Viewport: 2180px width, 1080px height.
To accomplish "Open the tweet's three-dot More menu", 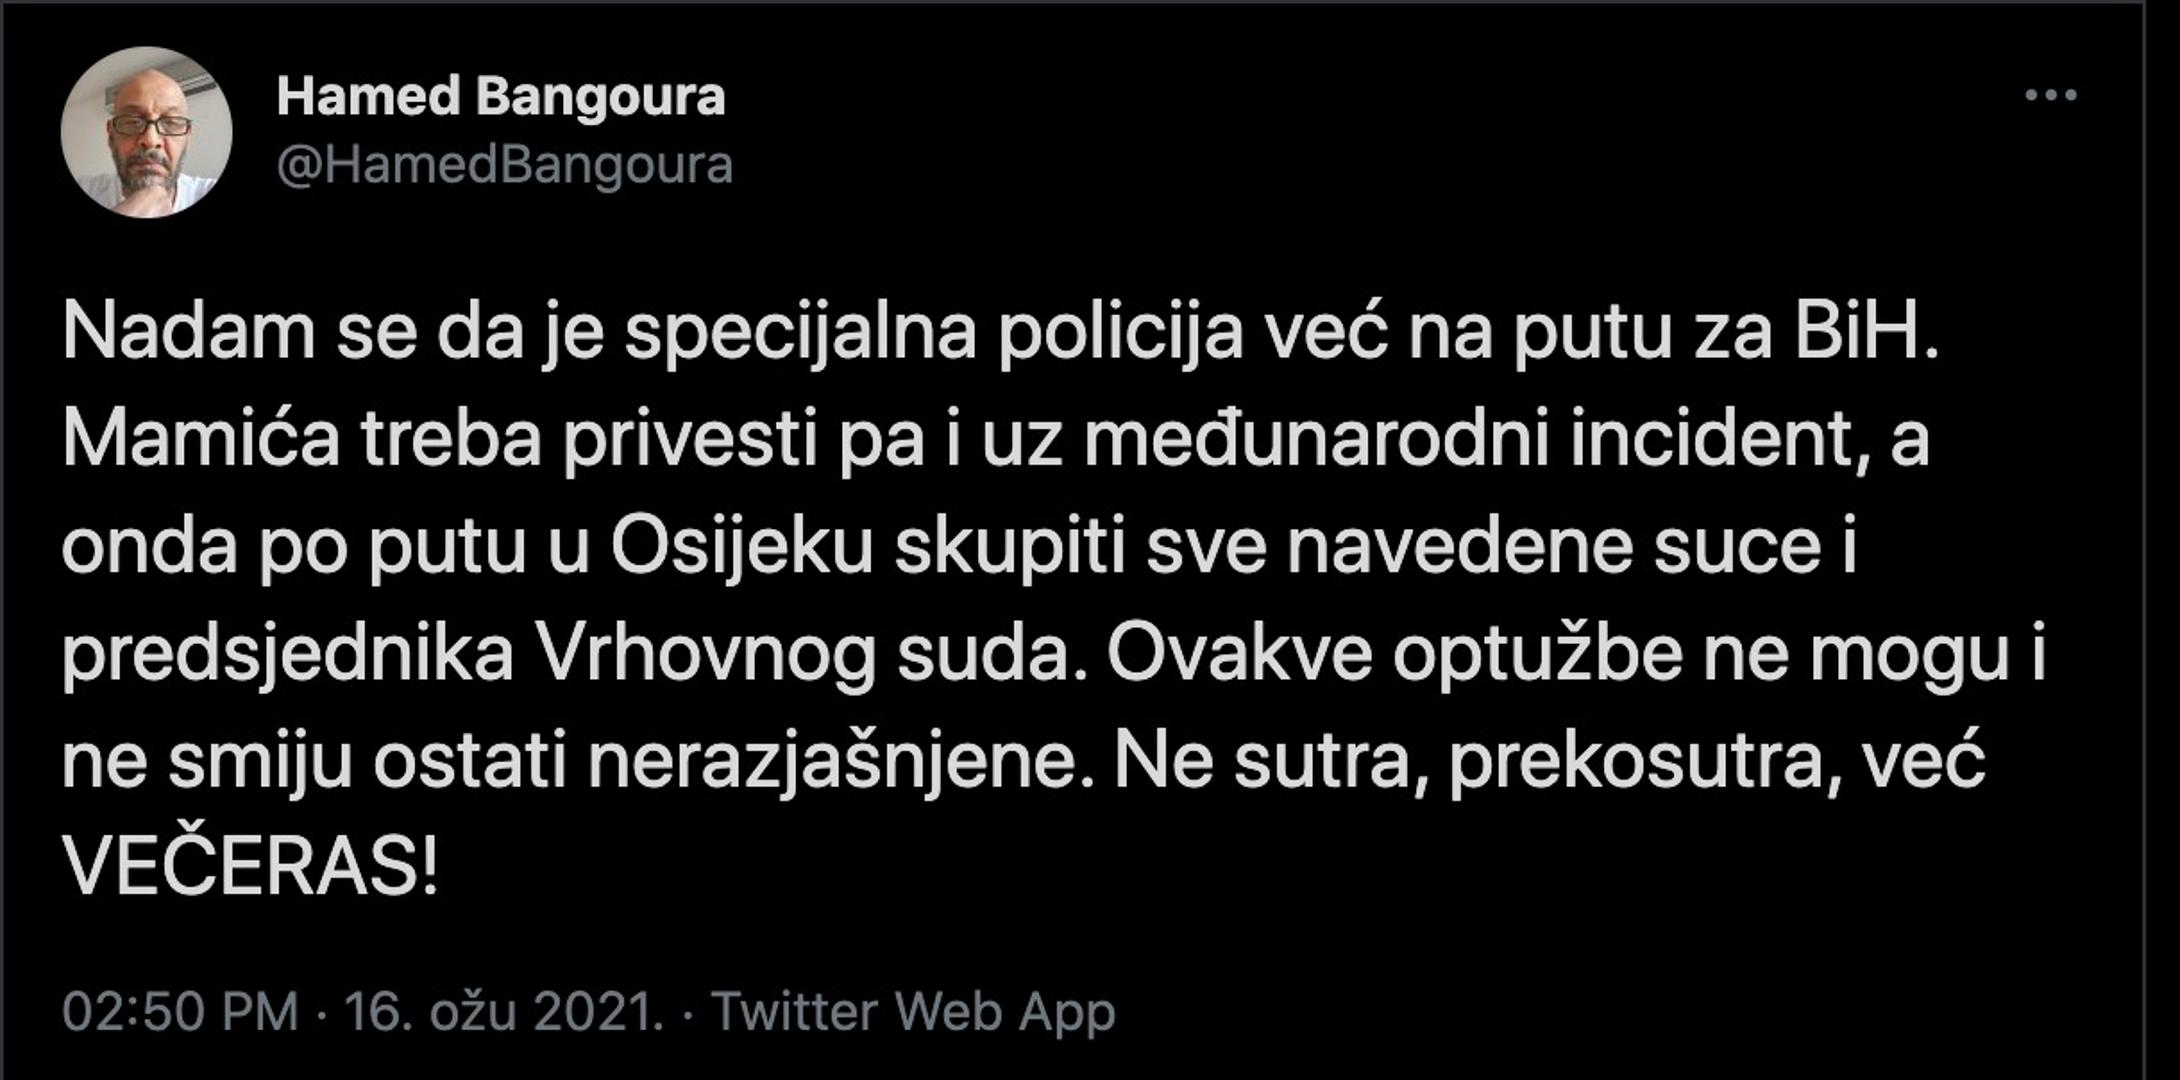I will pos(2050,96).
